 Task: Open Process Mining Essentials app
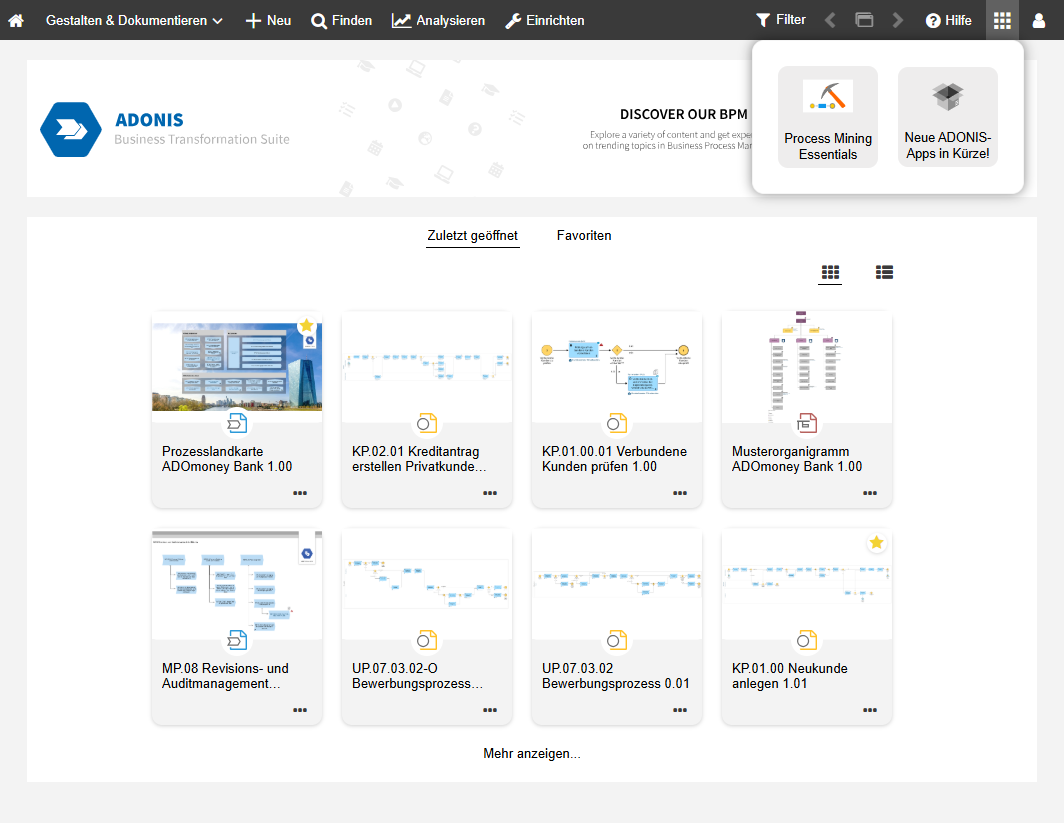click(x=827, y=117)
